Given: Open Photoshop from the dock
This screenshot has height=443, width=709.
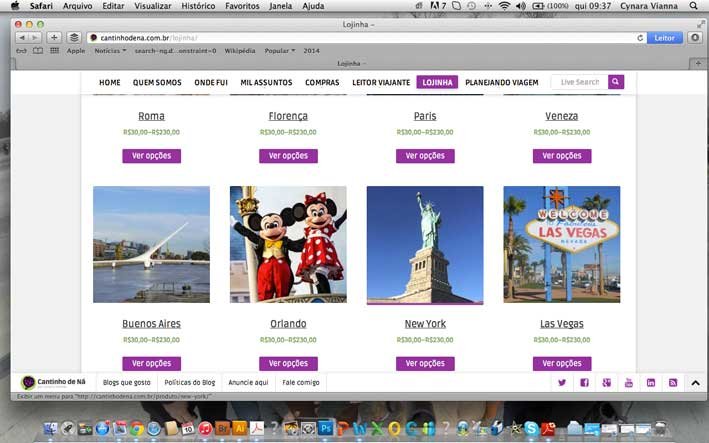Looking at the screenshot, I should click(x=325, y=428).
